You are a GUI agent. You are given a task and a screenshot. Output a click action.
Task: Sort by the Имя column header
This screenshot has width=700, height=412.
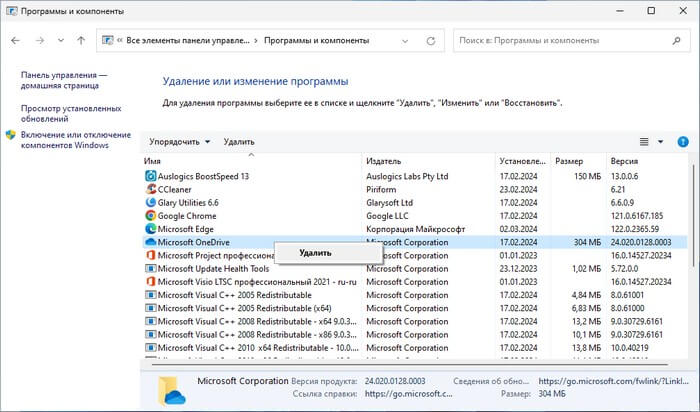point(252,161)
